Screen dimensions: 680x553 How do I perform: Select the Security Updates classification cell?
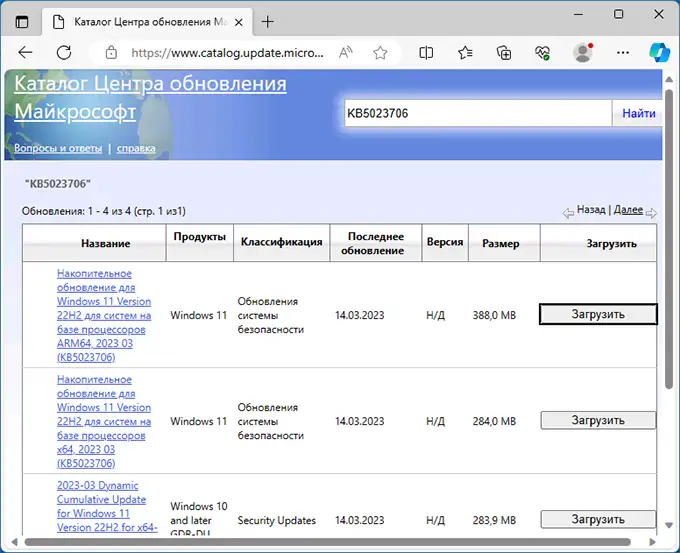tap(277, 520)
